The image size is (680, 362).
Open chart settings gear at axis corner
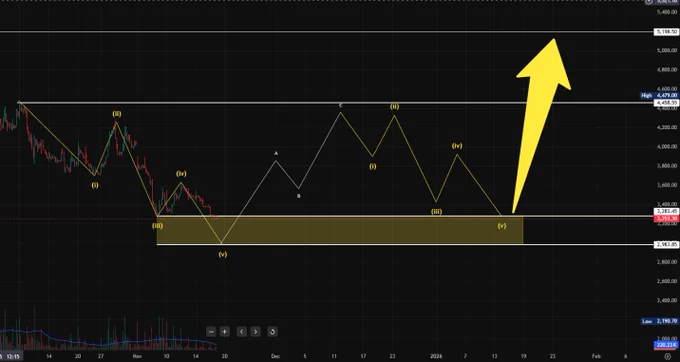click(667, 356)
